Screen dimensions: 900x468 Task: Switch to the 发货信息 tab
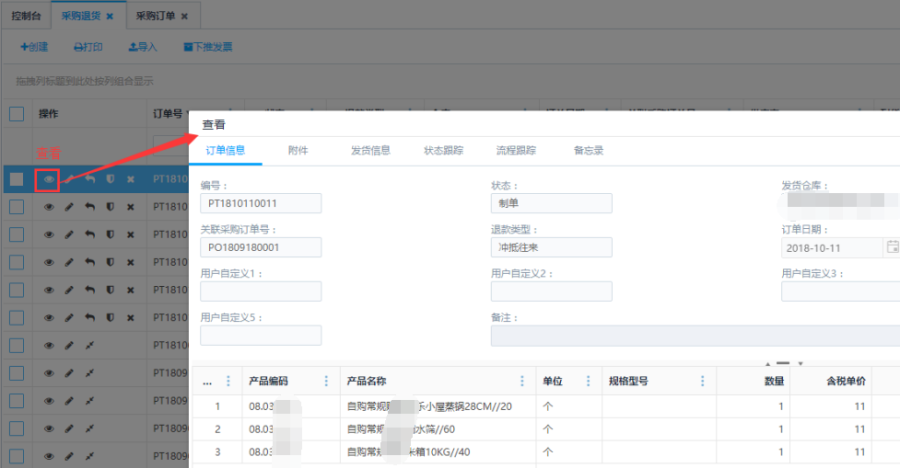click(x=370, y=151)
